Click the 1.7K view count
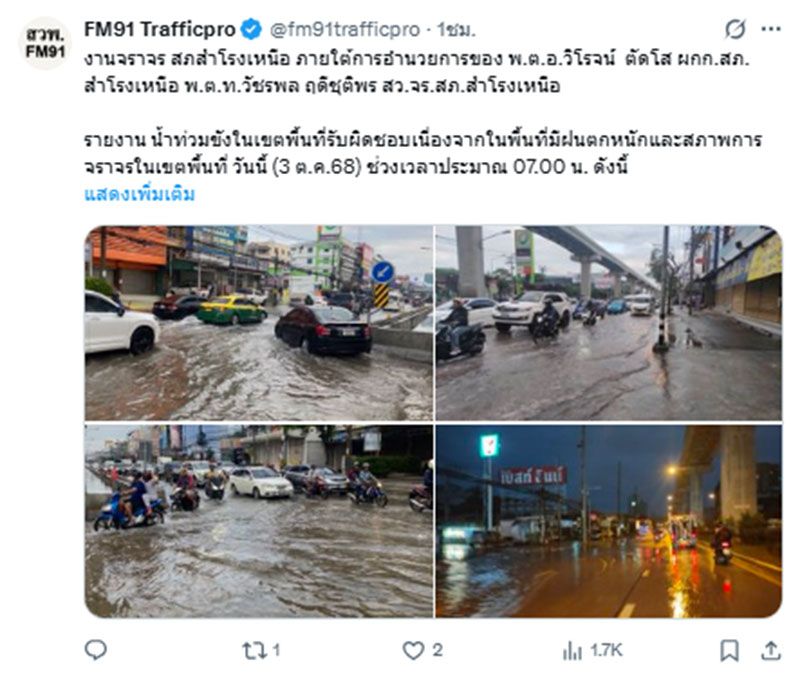Screen dimensions: 800x674 click(x=607, y=651)
